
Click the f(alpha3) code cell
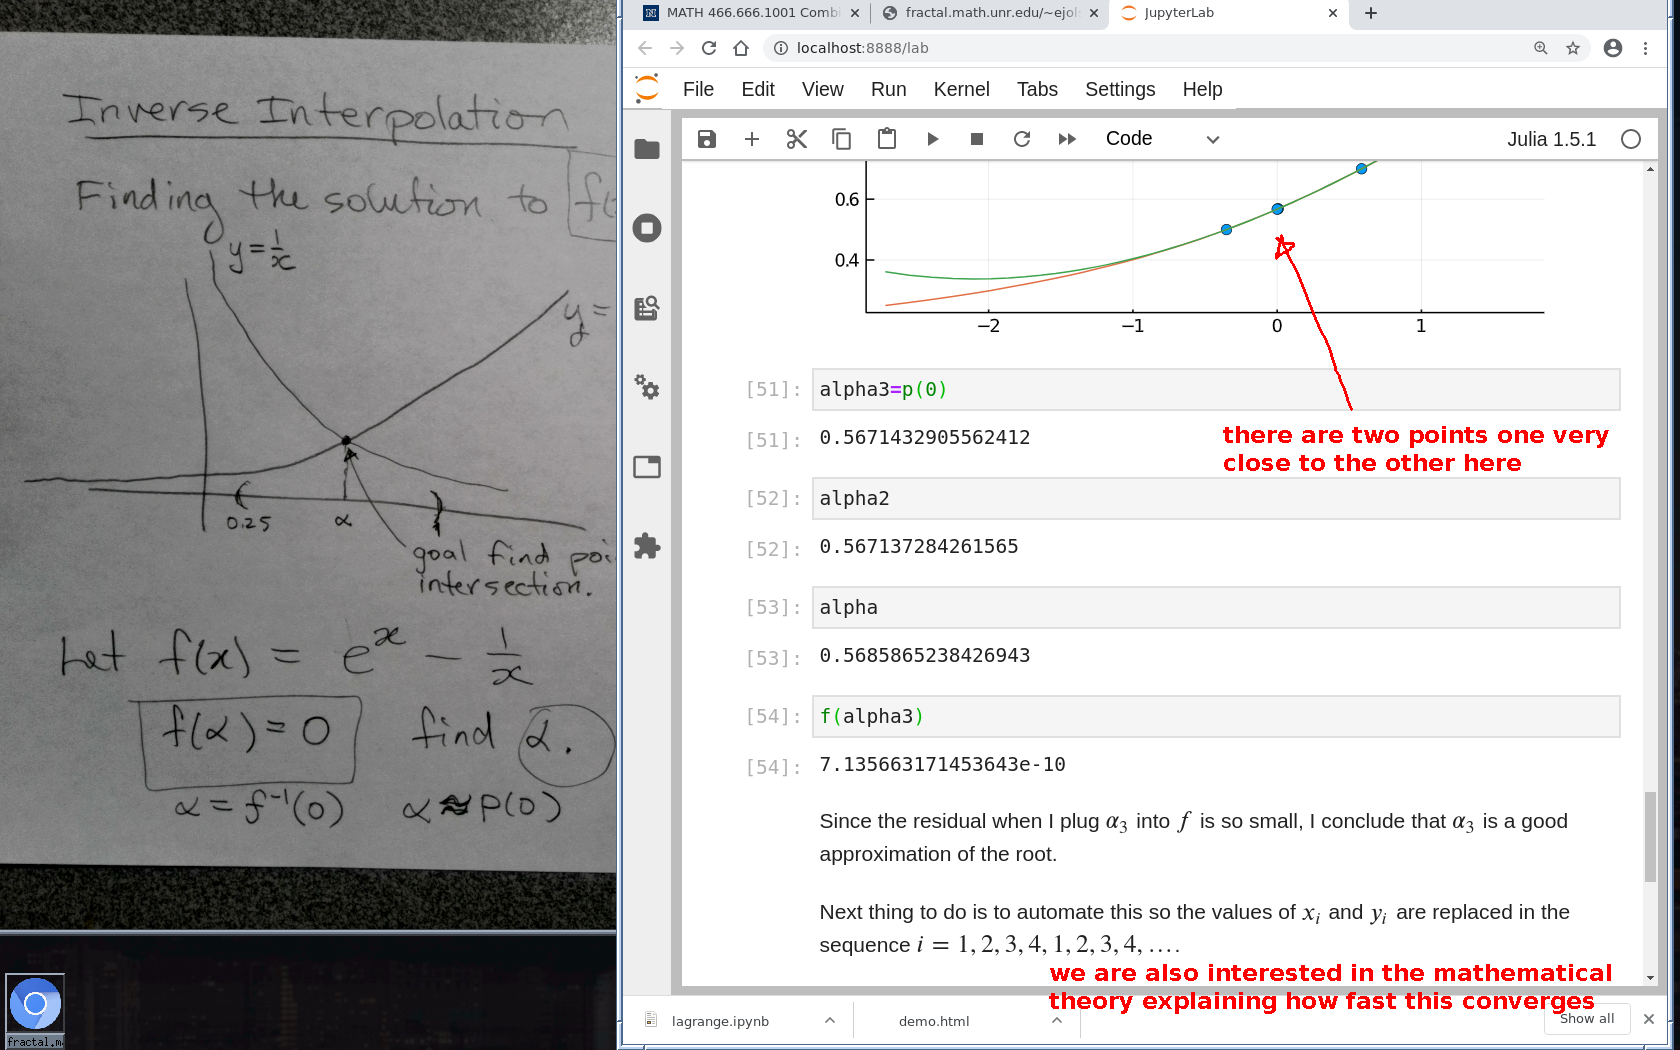click(1215, 716)
